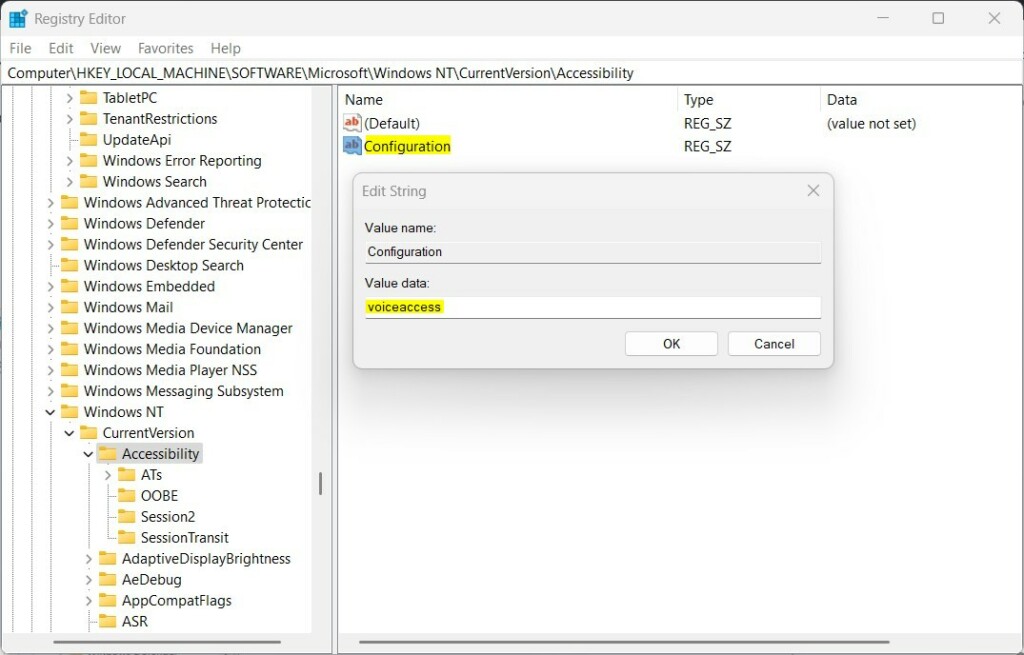Screen dimensions: 1024x655
Task: Click the Windows Search folder icon
Action: 88,181
